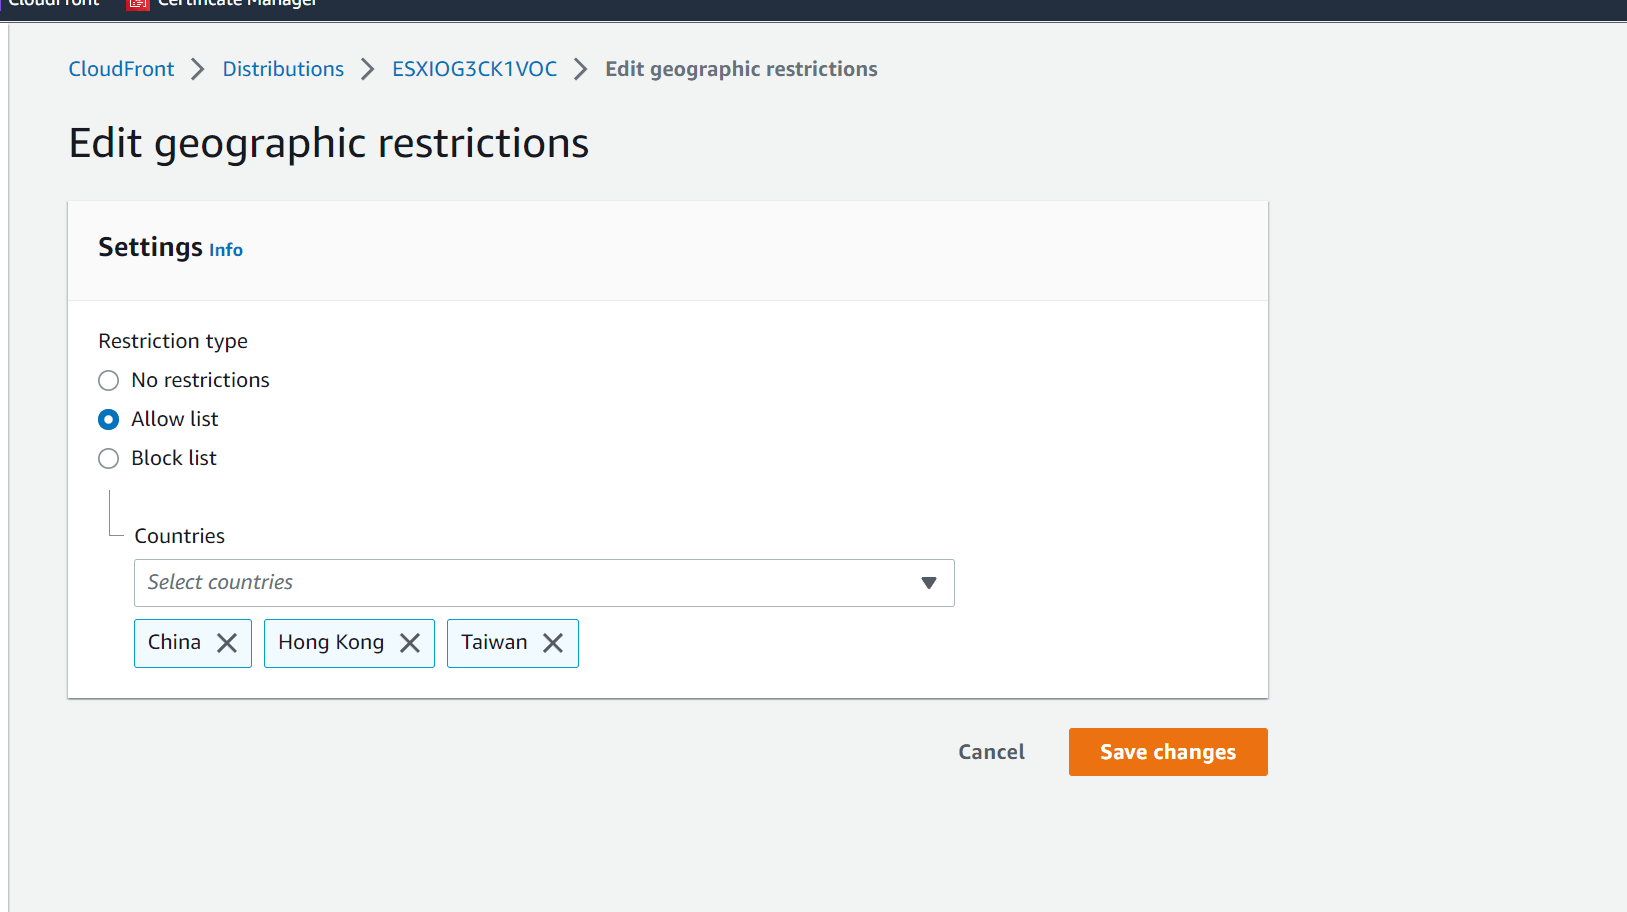Select the Allow list restriction type

(108, 419)
